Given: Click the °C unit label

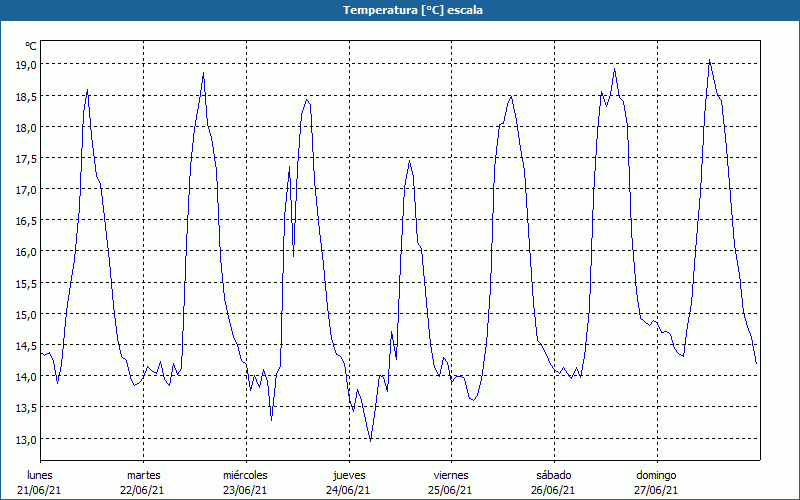Looking at the screenshot, I should (31, 46).
